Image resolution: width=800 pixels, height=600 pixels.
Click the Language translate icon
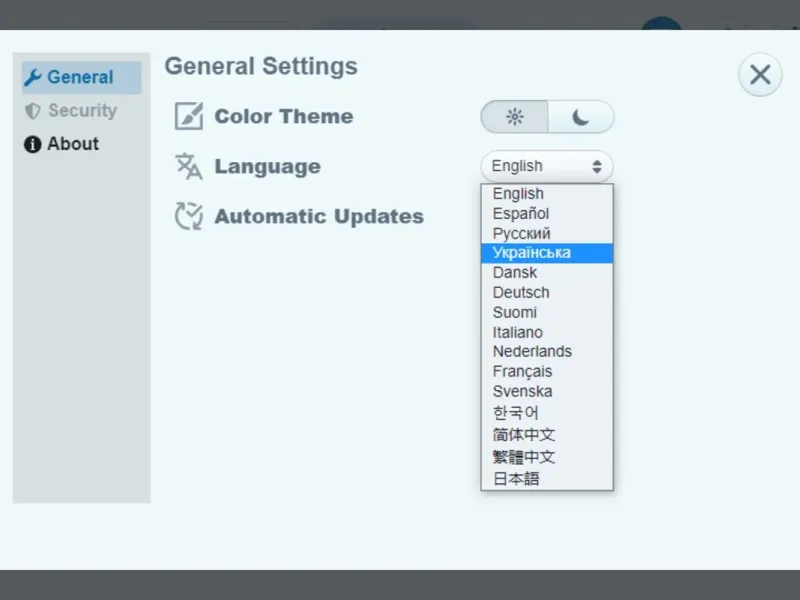[x=189, y=166]
